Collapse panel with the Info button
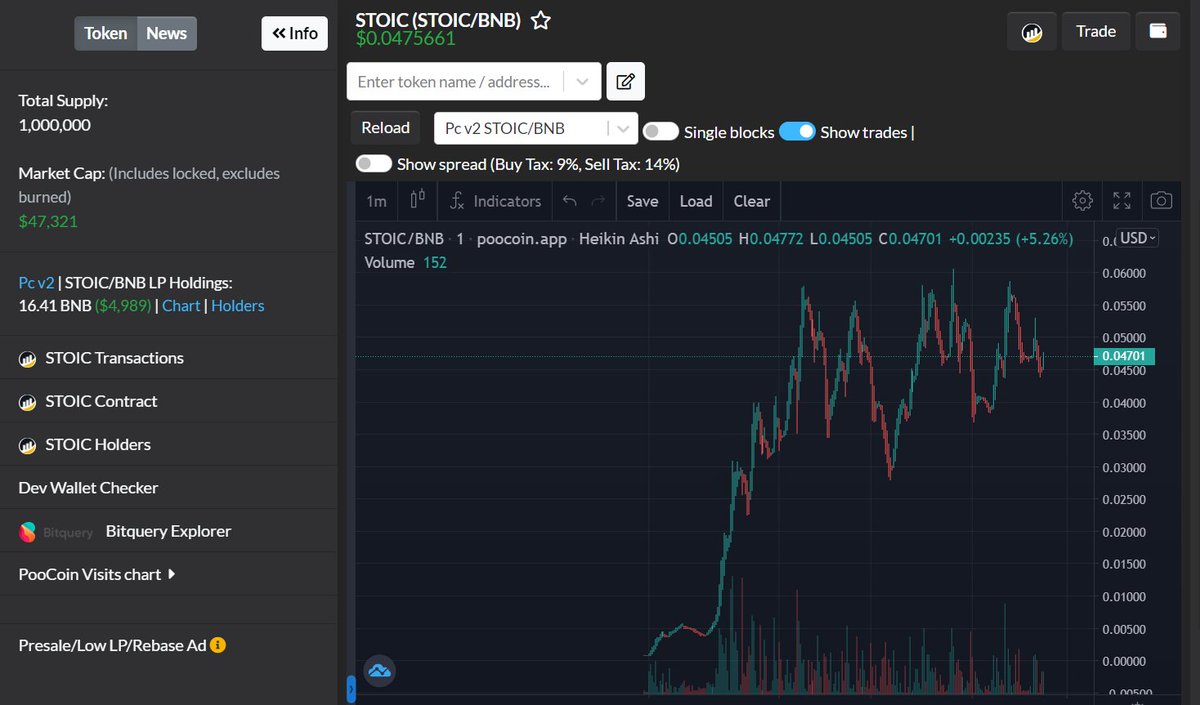The height and width of the screenshot is (705, 1200). (x=295, y=33)
